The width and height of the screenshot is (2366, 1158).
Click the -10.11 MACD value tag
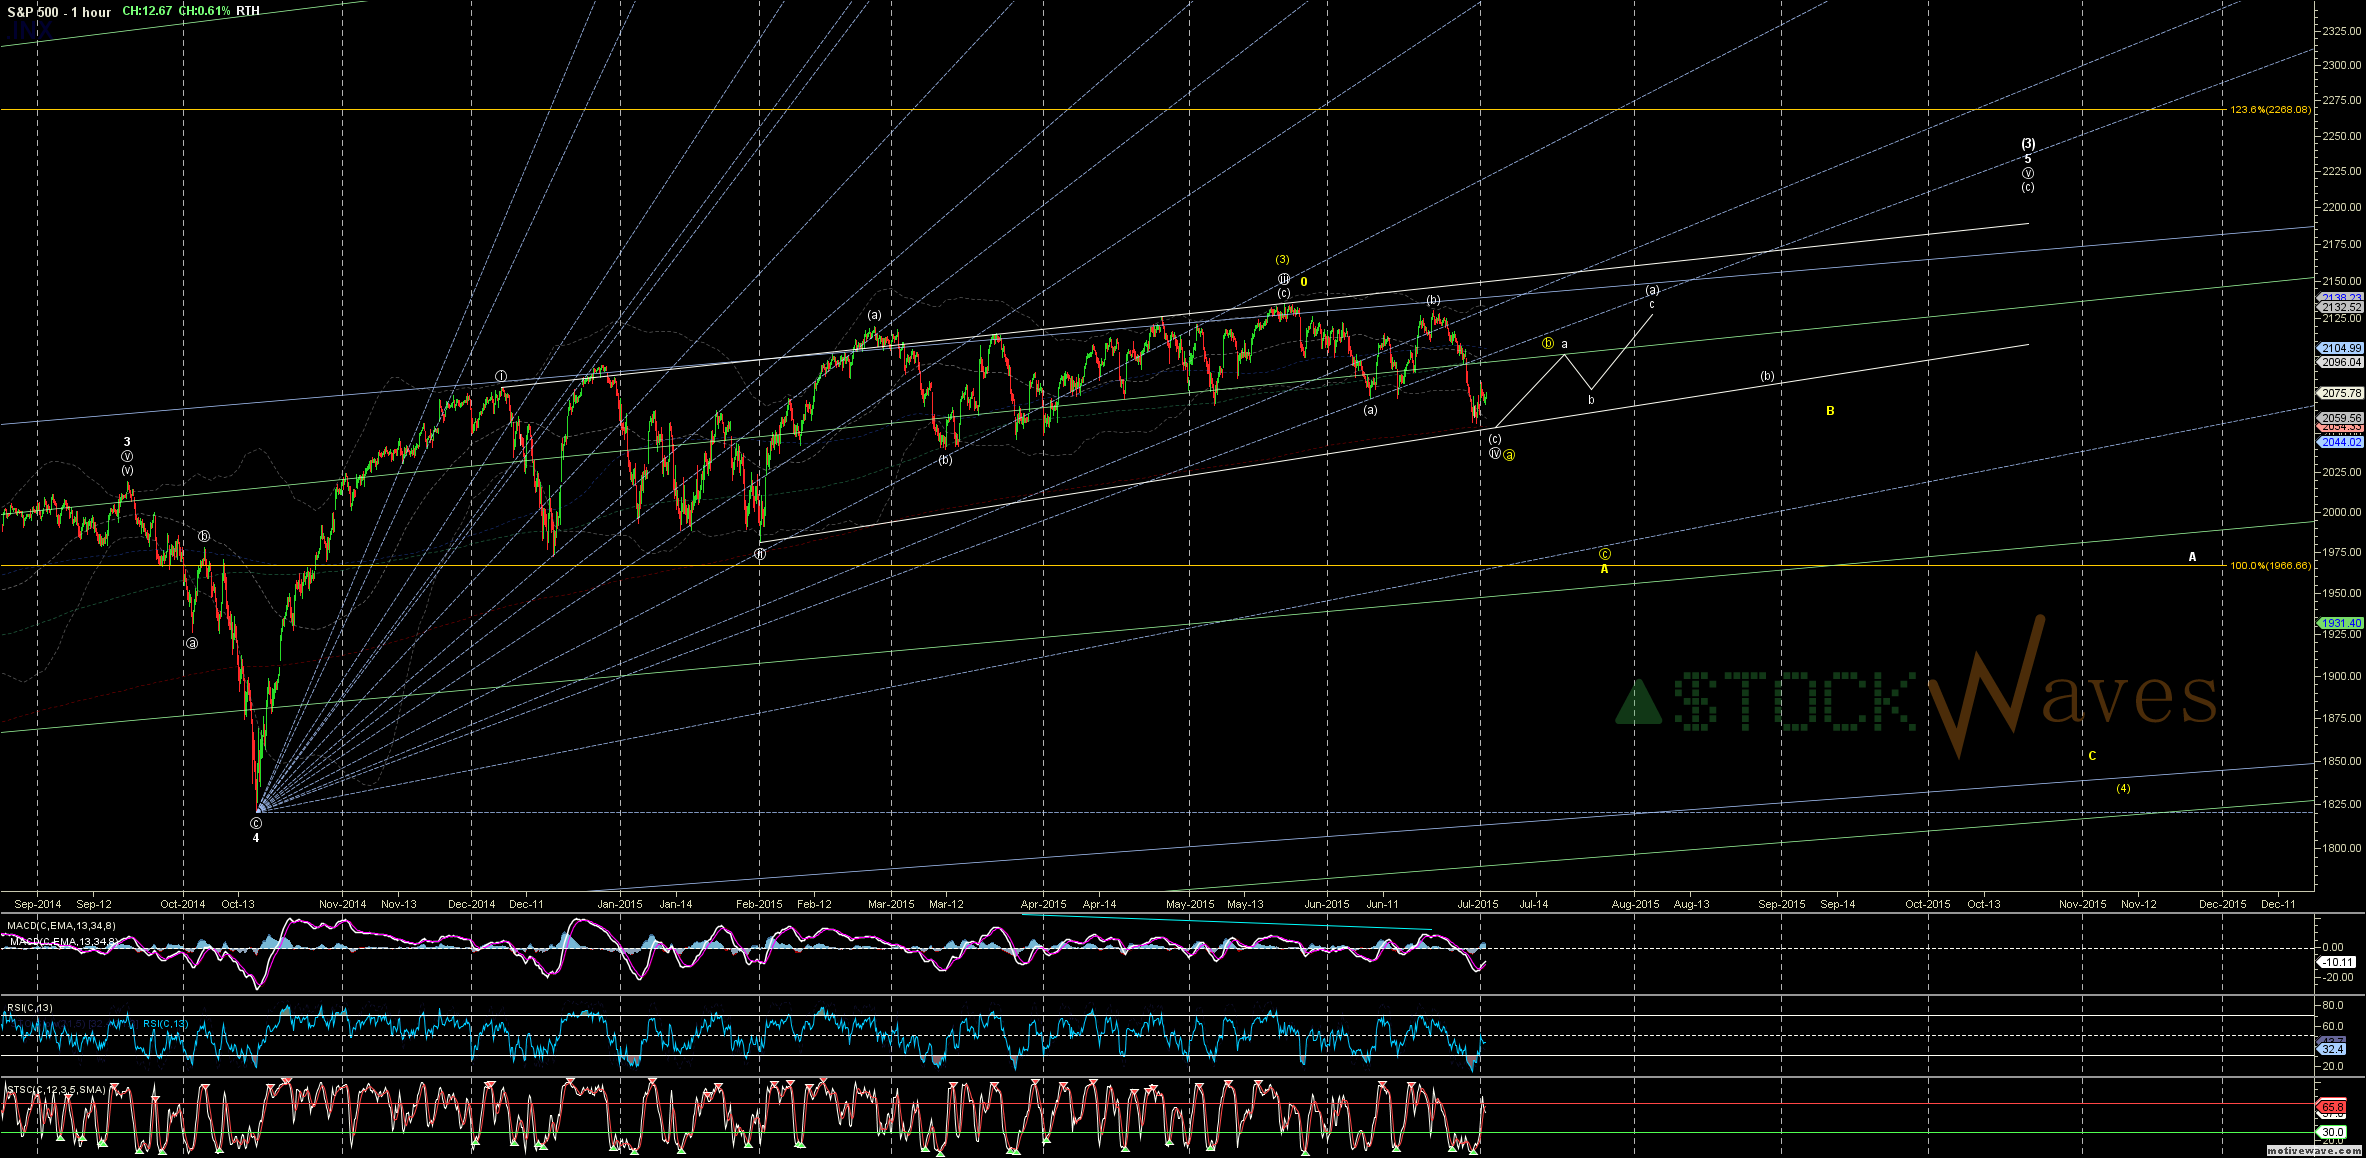pos(2338,962)
